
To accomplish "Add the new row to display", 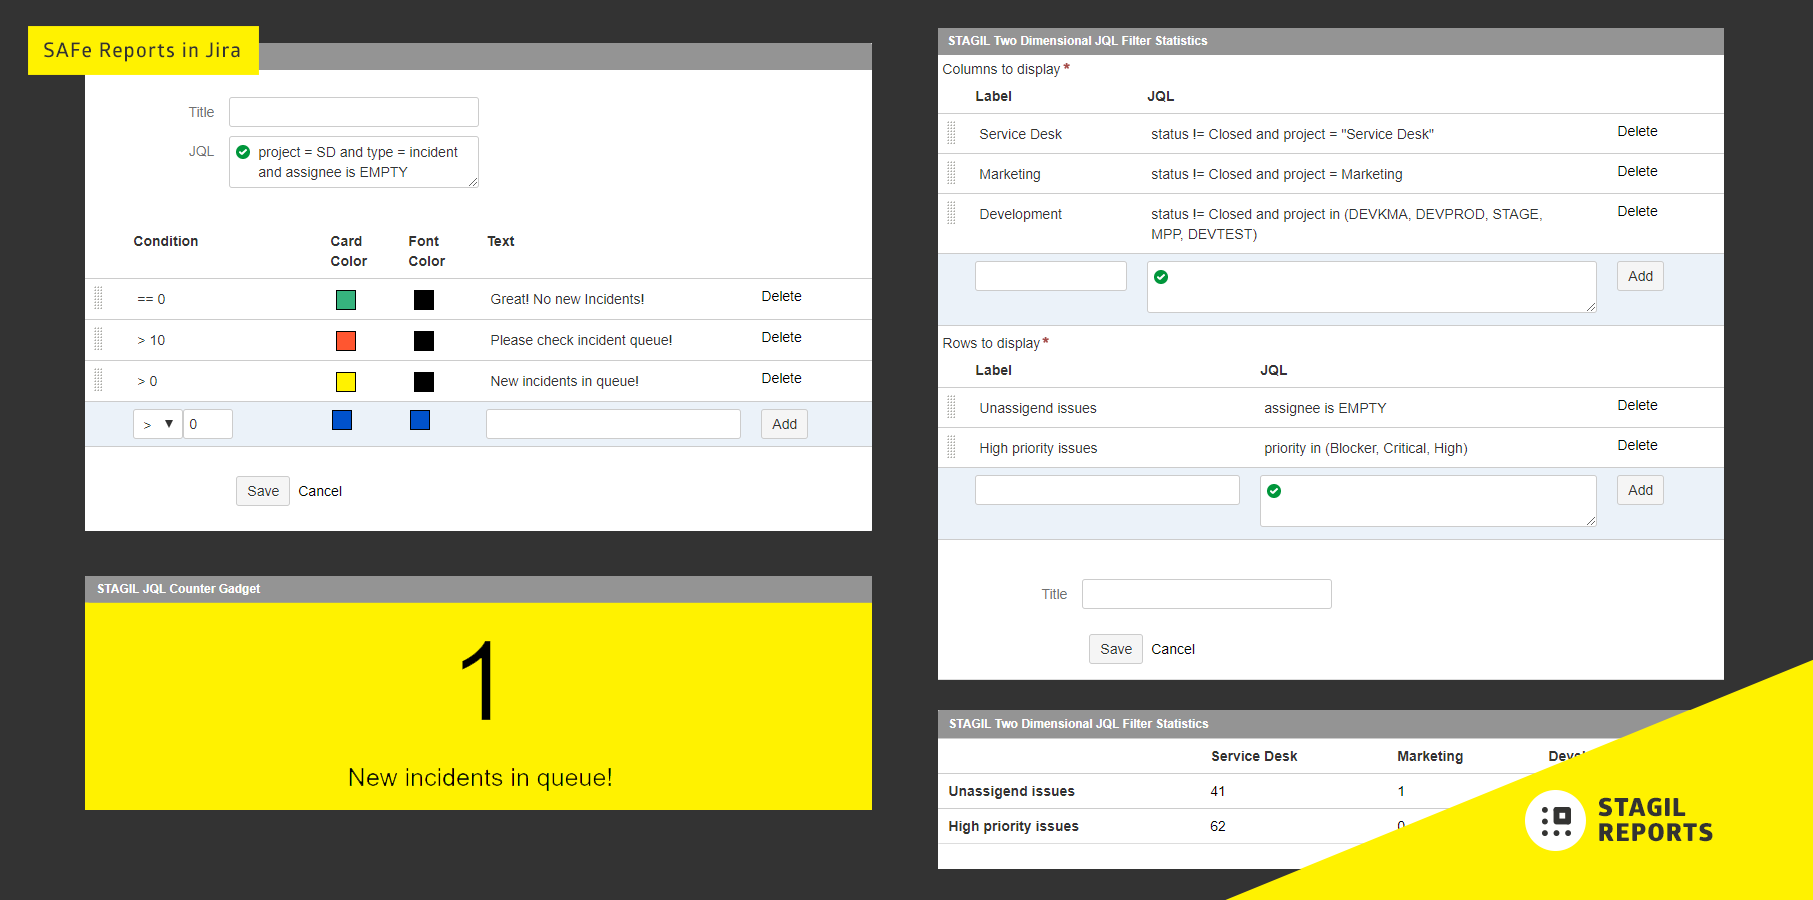I will click(x=1640, y=490).
